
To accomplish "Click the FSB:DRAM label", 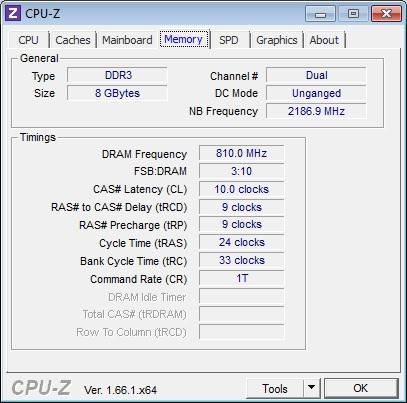I will [160, 172].
